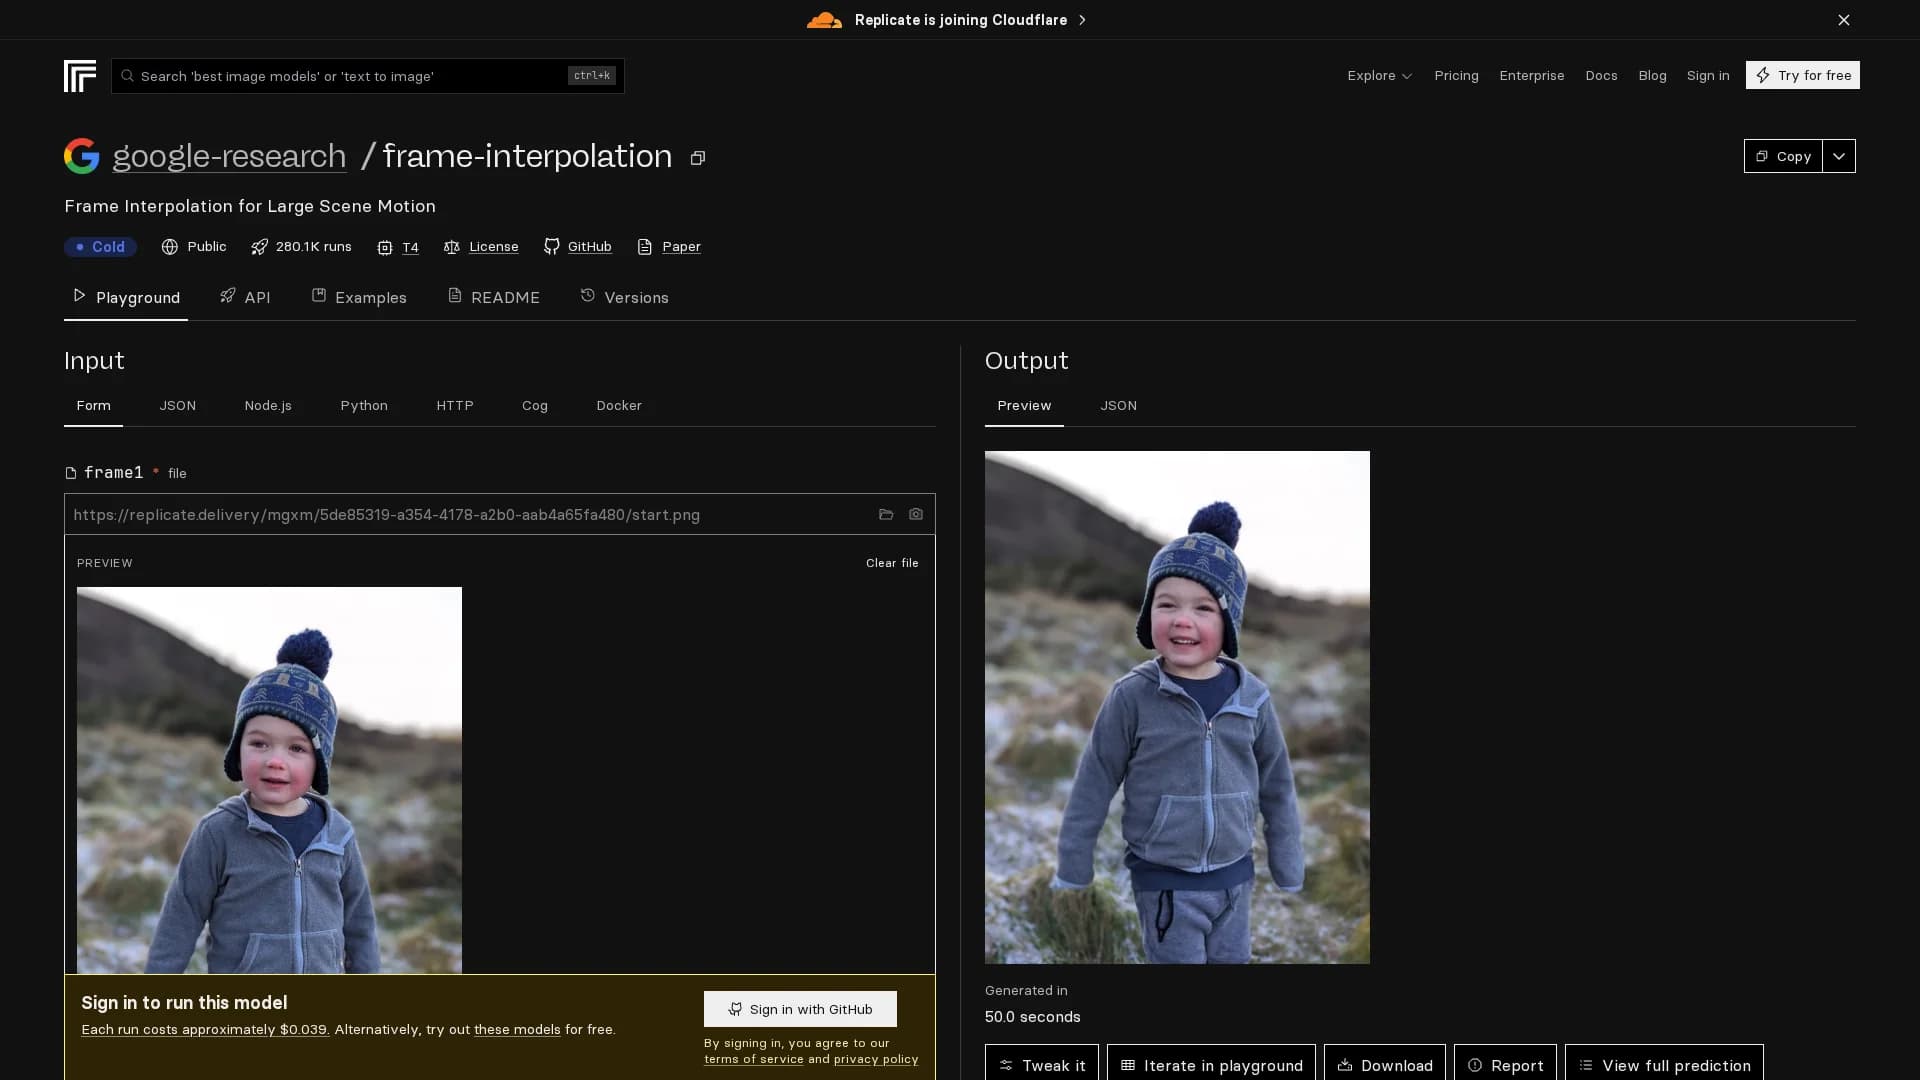Expand the Explore dropdown menu
The width and height of the screenshot is (1920, 1080).
(x=1379, y=76)
